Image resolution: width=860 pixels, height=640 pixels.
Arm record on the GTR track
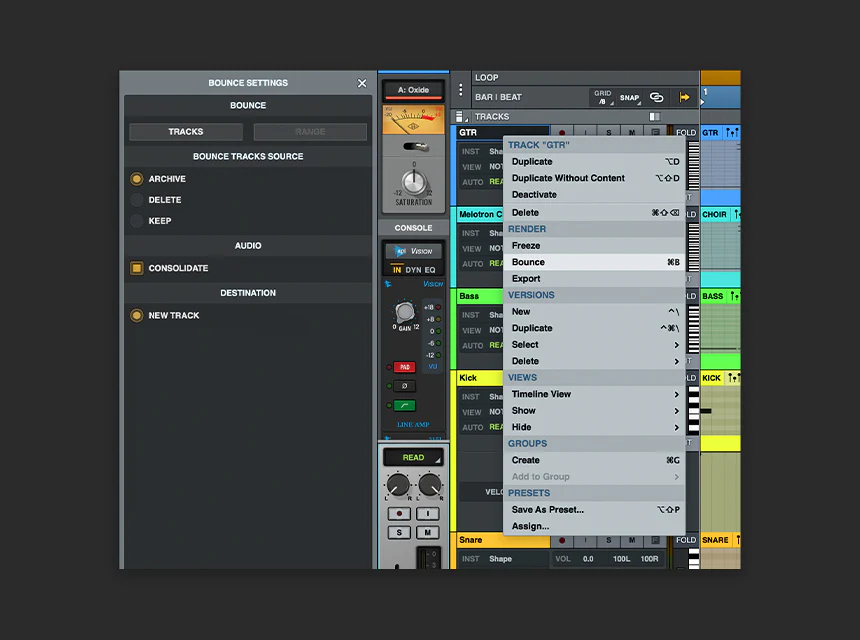562,133
